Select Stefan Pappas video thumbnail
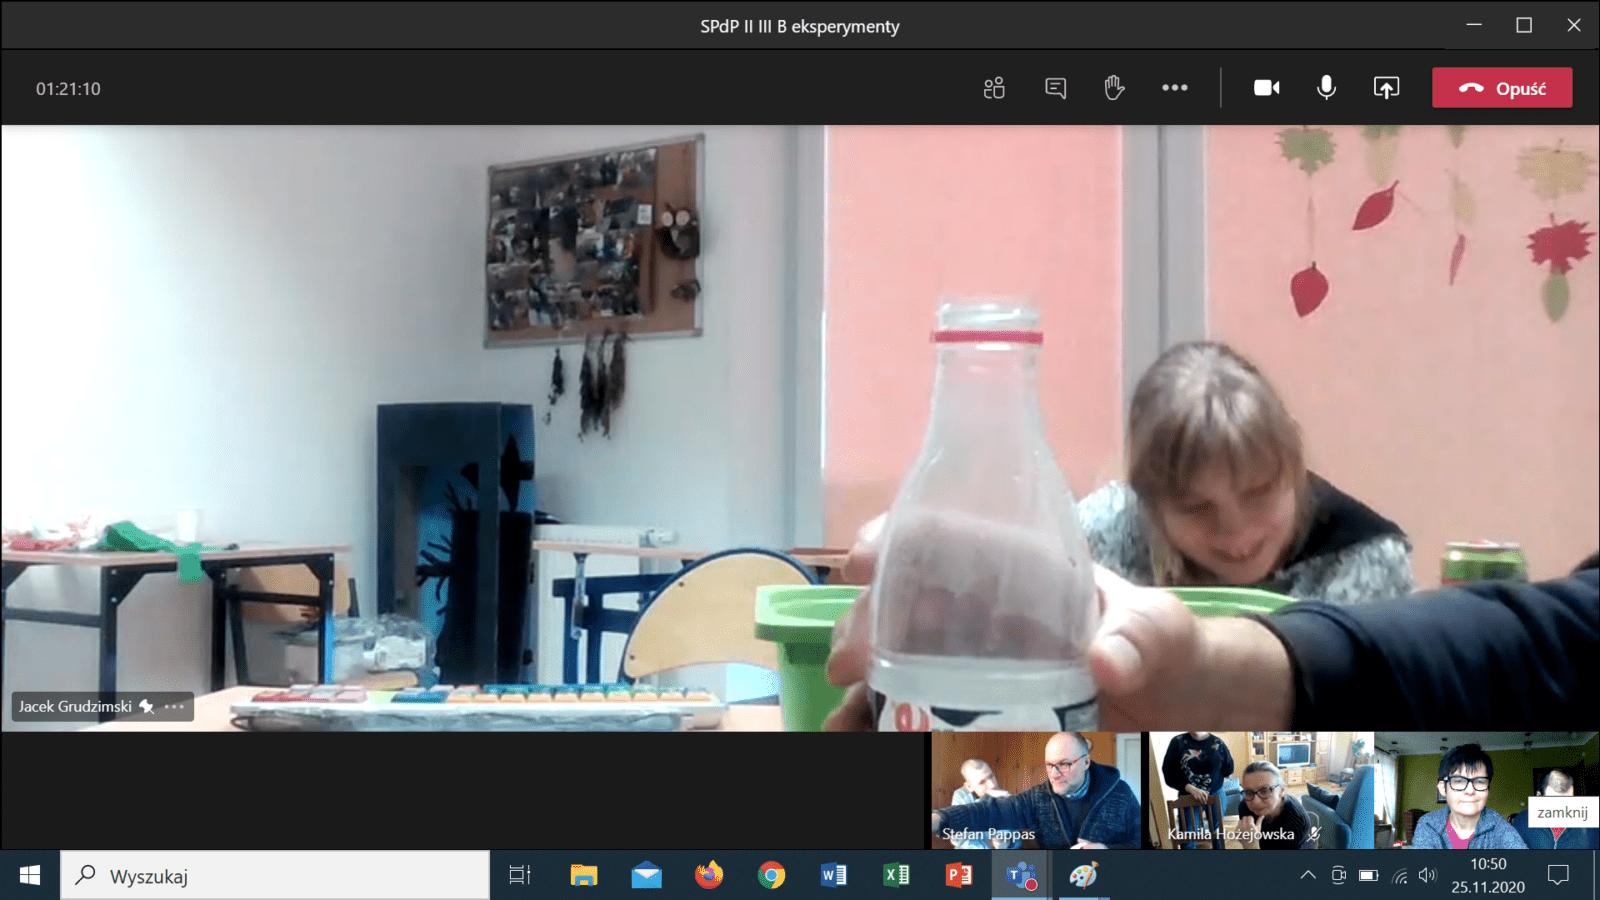This screenshot has height=900, width=1600. coord(1036,790)
